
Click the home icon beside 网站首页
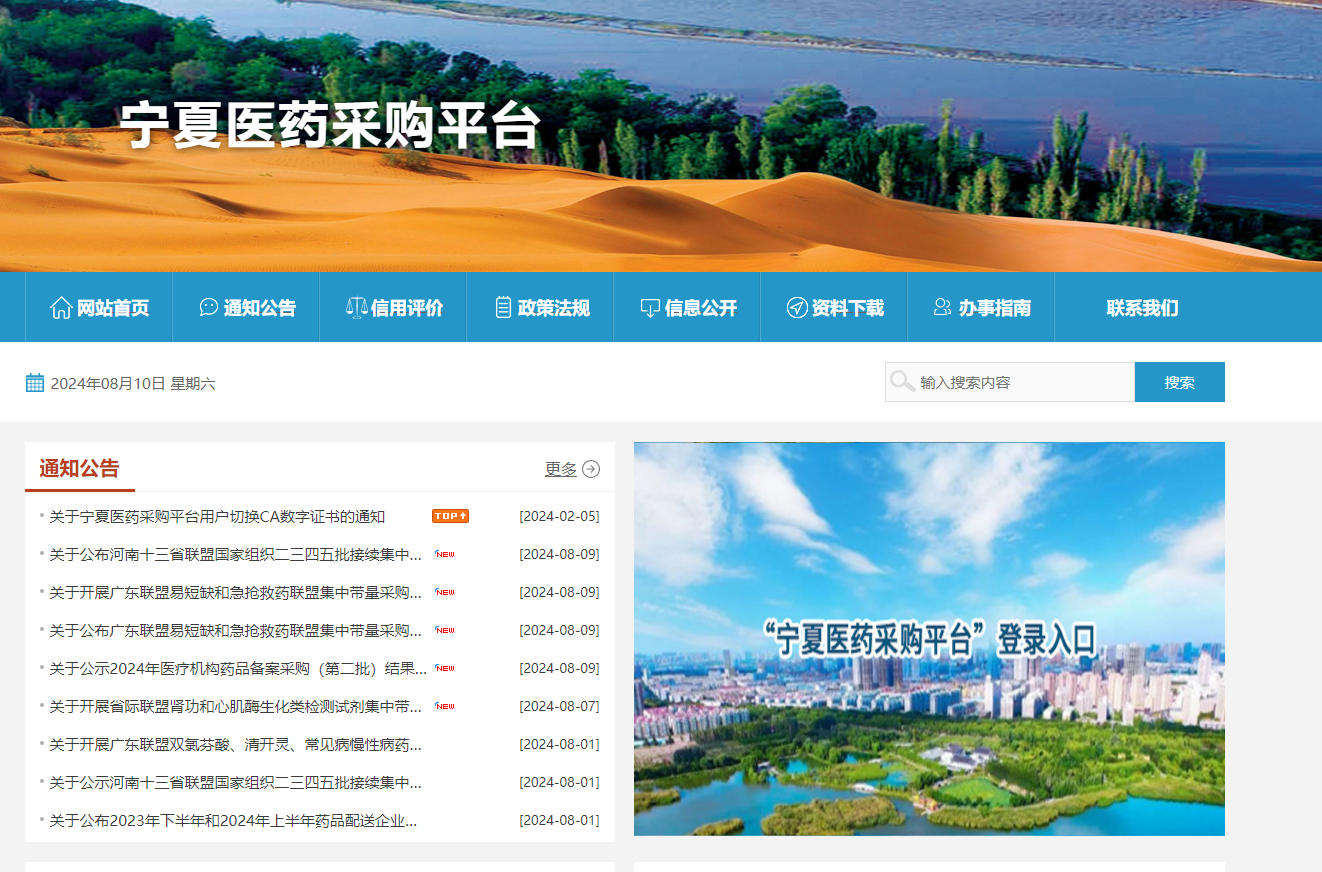point(61,307)
